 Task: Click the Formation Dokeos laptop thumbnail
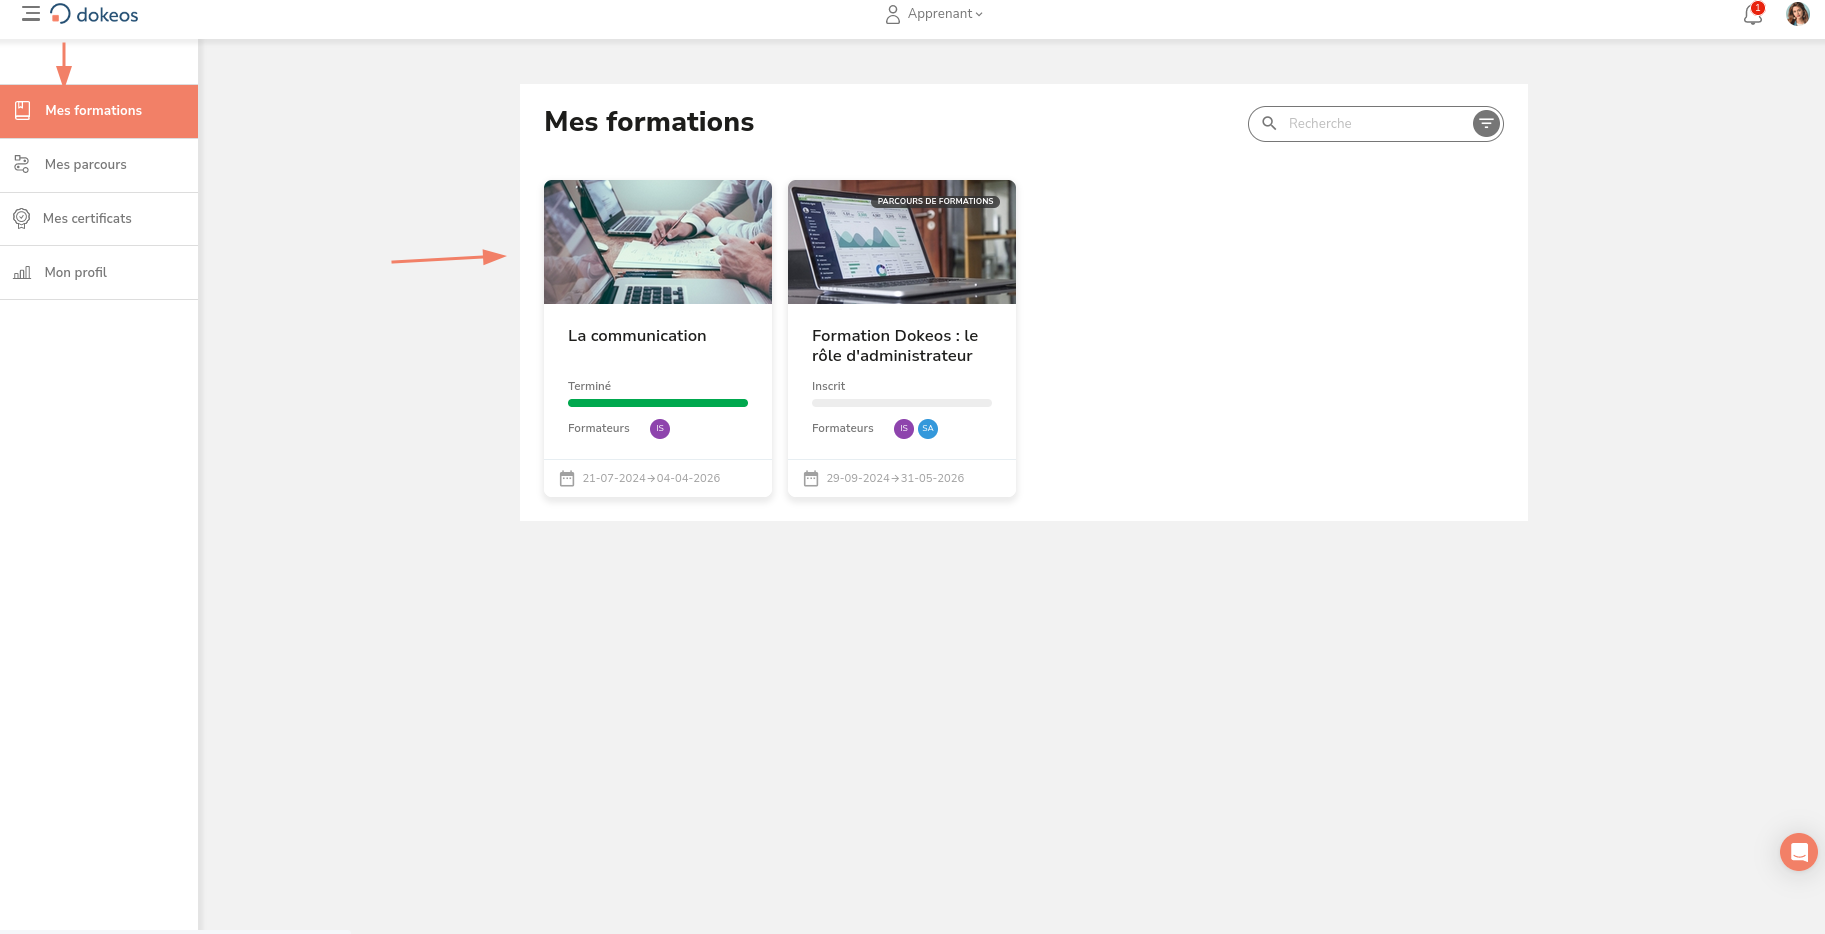(x=901, y=242)
